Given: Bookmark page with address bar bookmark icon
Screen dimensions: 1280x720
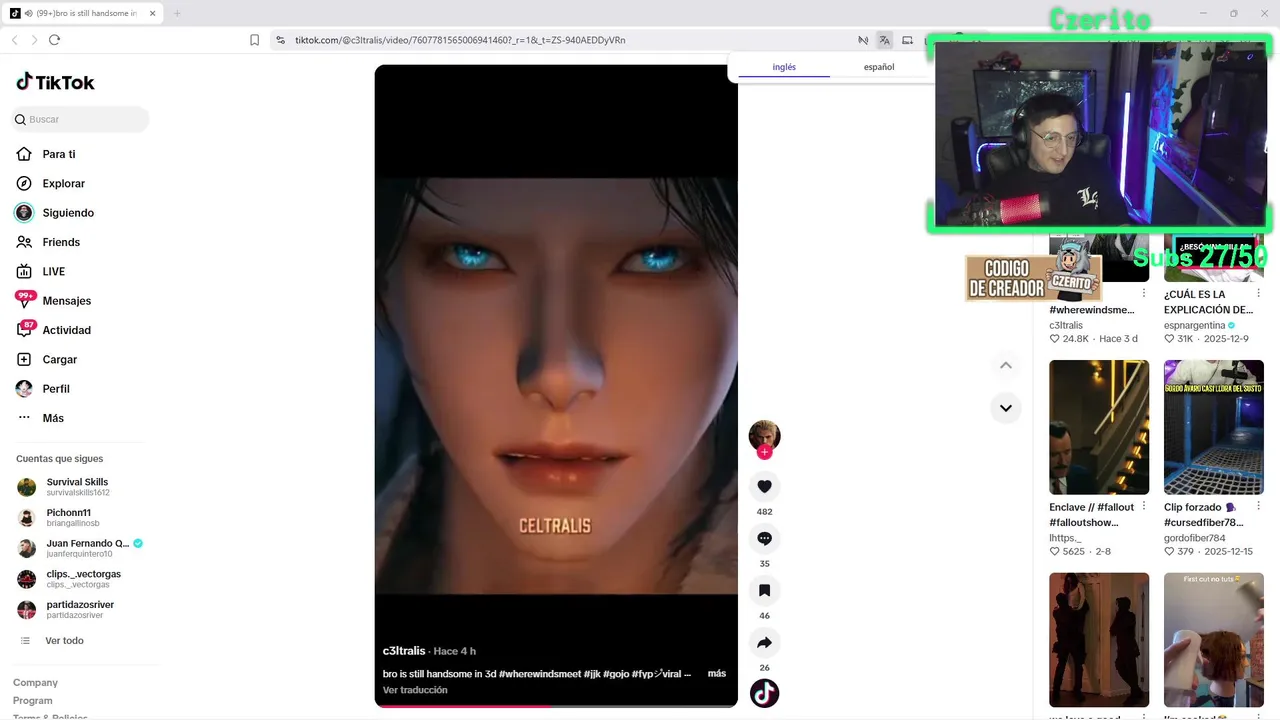Looking at the screenshot, I should [254, 40].
